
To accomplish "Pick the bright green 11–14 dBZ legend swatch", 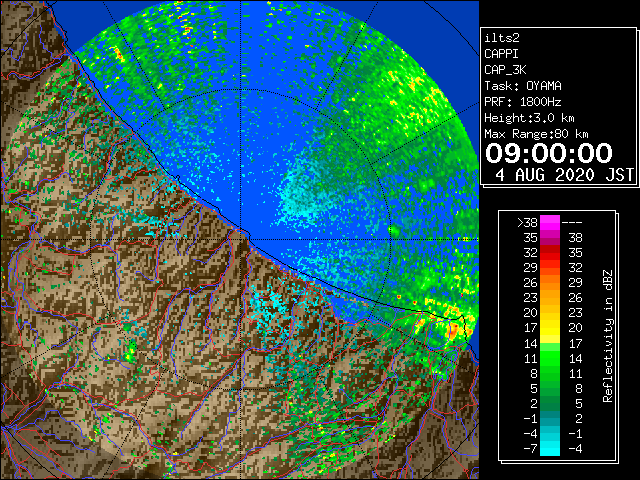I will click(x=550, y=358).
